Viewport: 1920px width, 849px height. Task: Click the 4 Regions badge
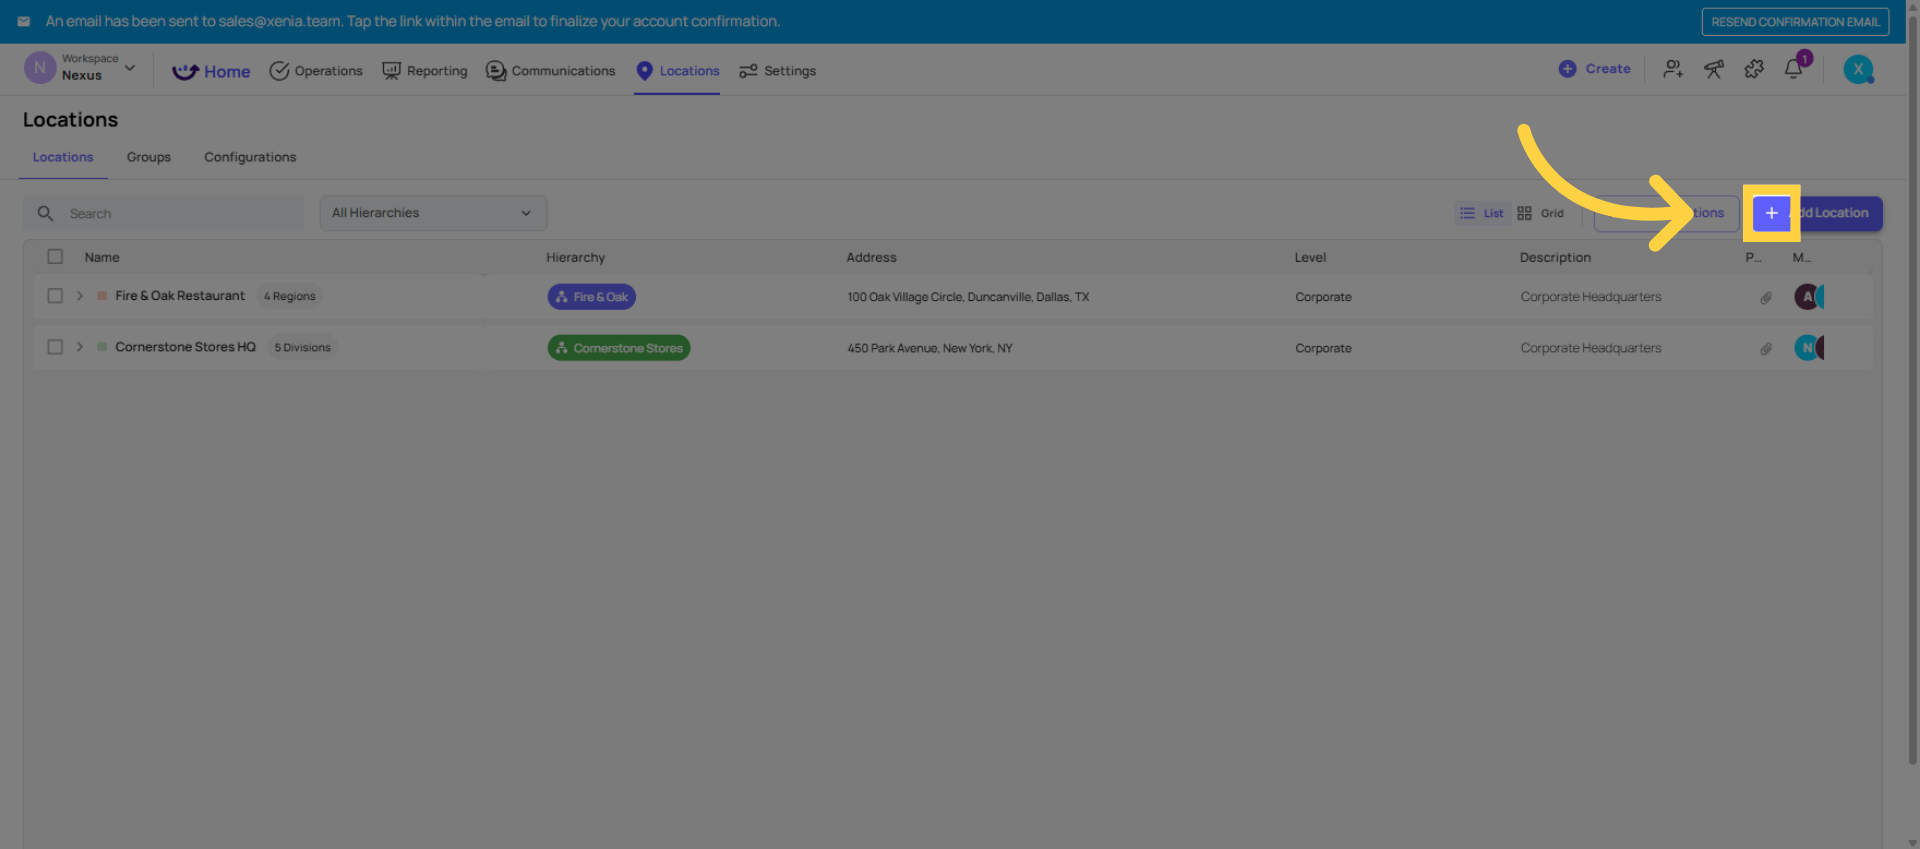click(x=290, y=296)
